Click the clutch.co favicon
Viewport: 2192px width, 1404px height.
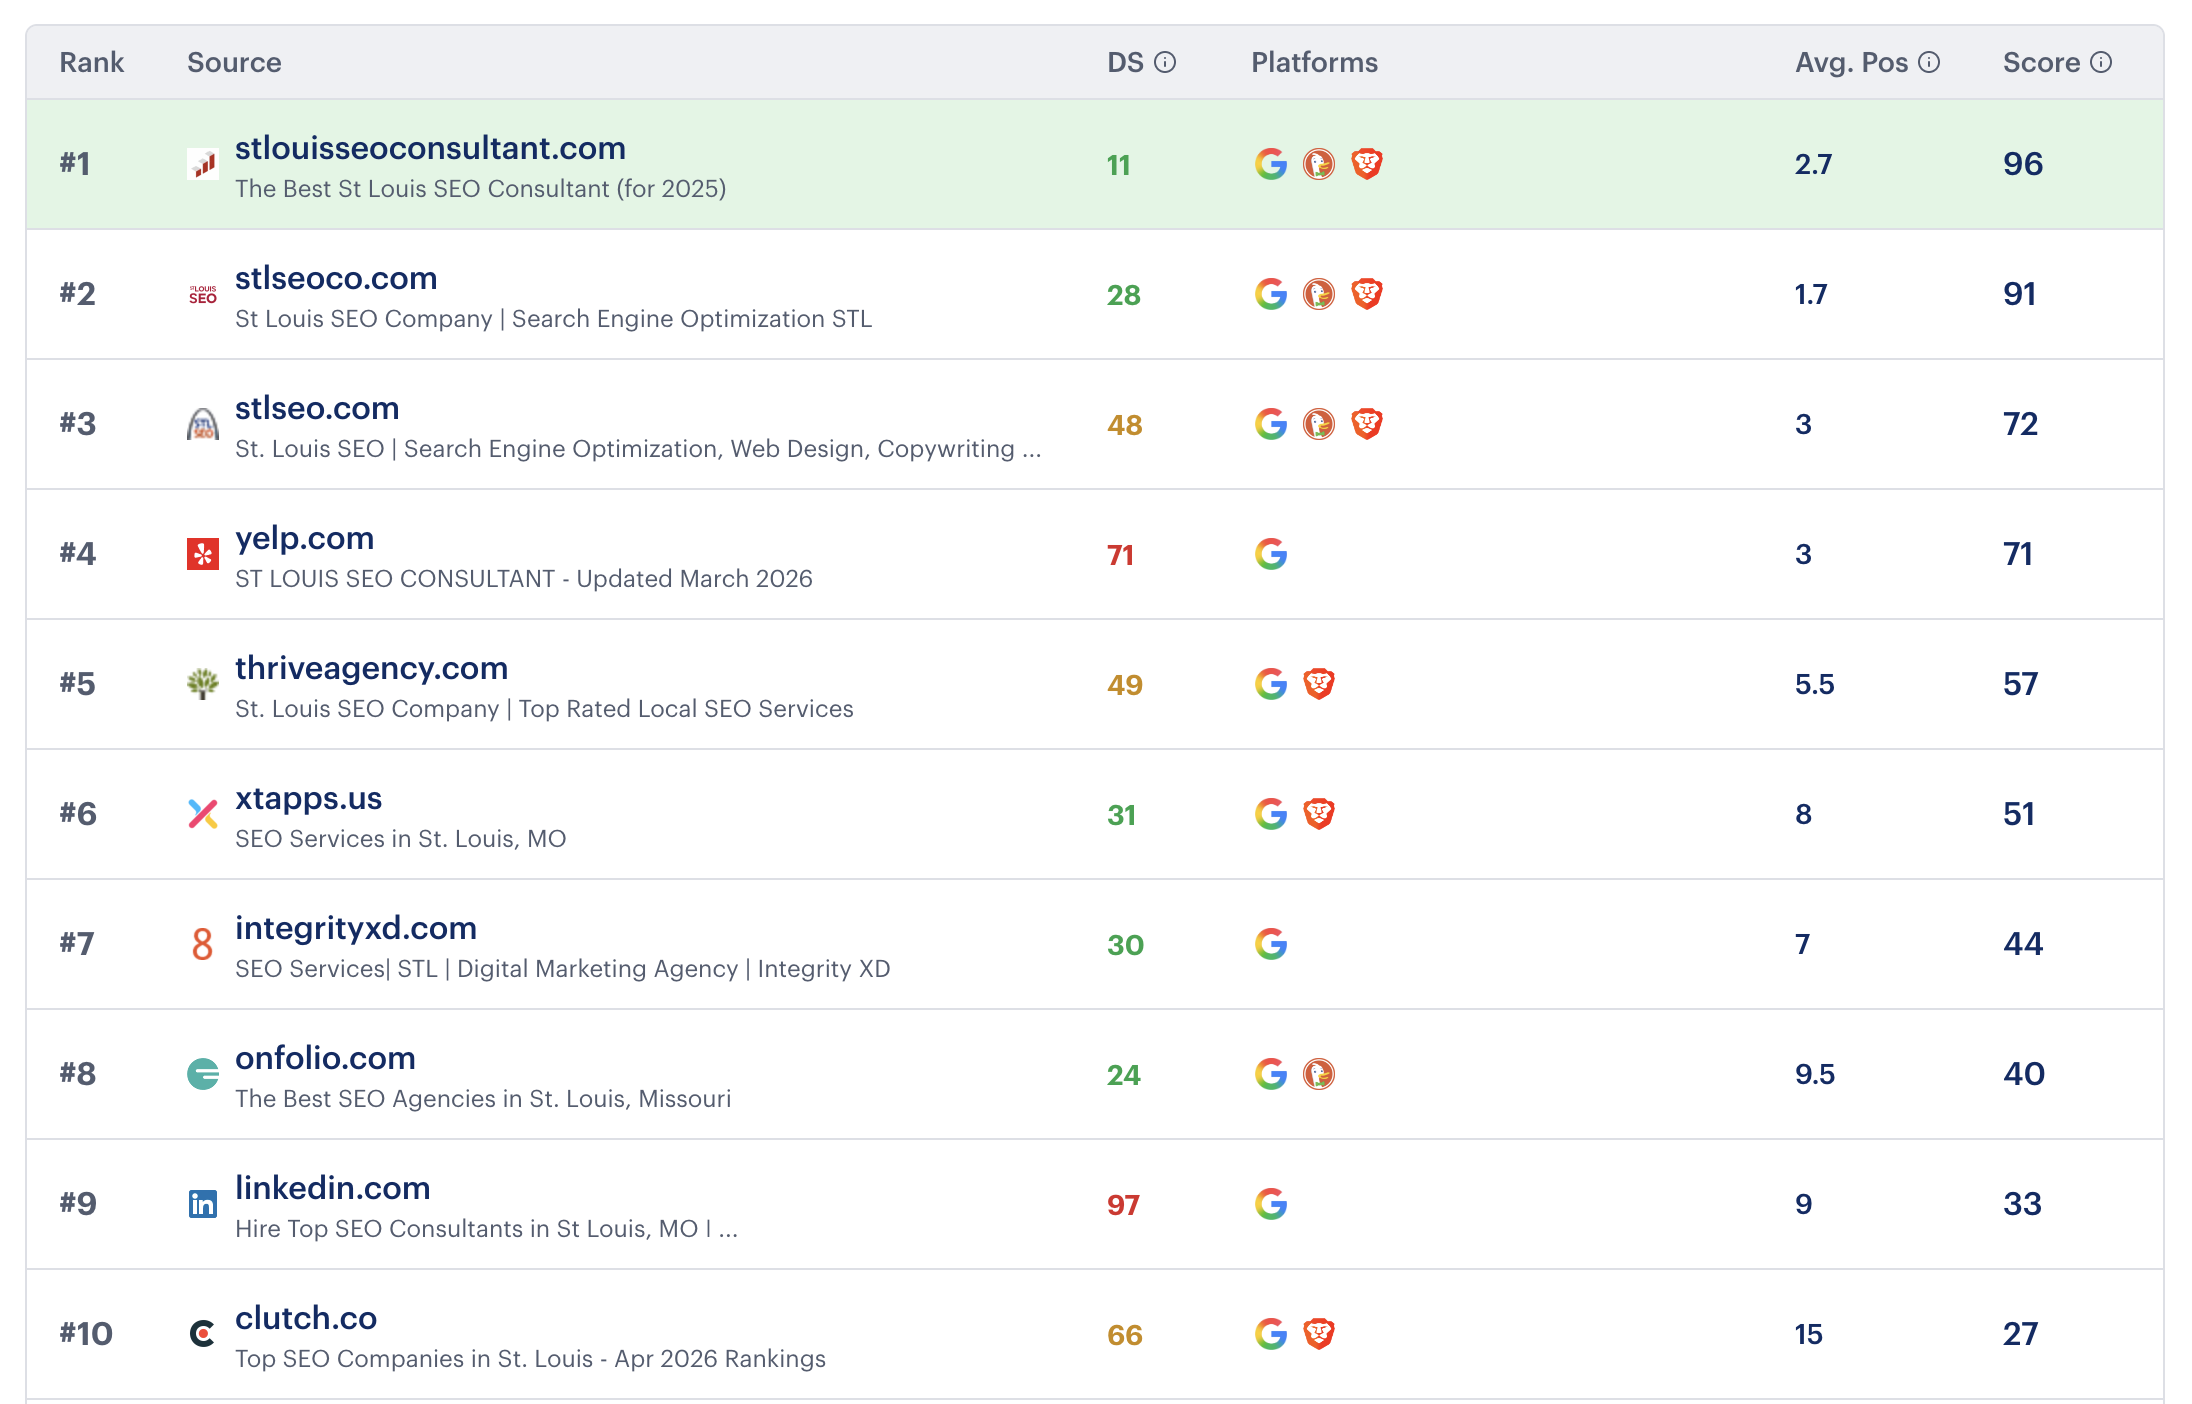tap(203, 1334)
